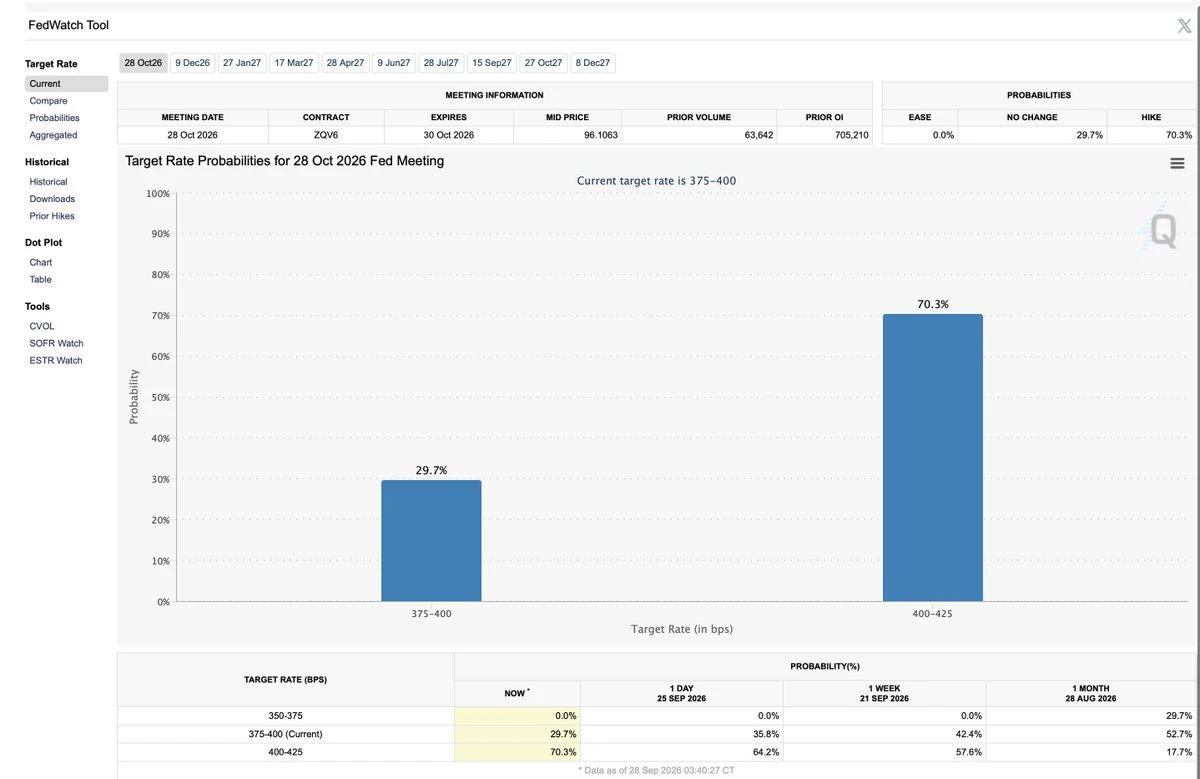Select the 28 Jul27 meeting tab
The height and width of the screenshot is (779, 1200).
click(441, 63)
